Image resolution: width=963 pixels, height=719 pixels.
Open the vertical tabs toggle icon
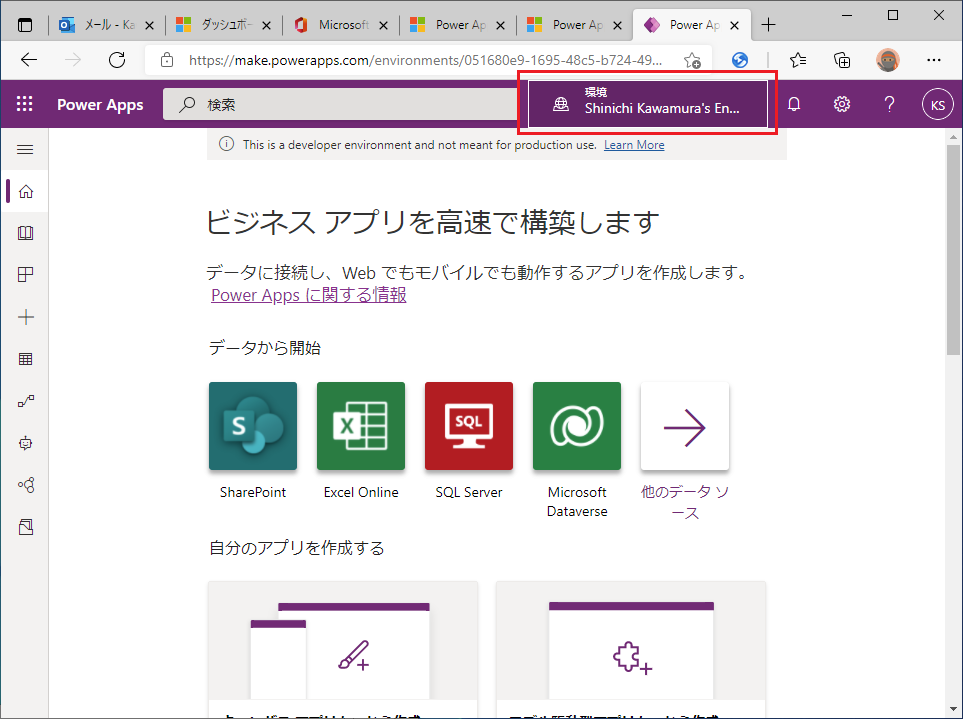[x=25, y=25]
